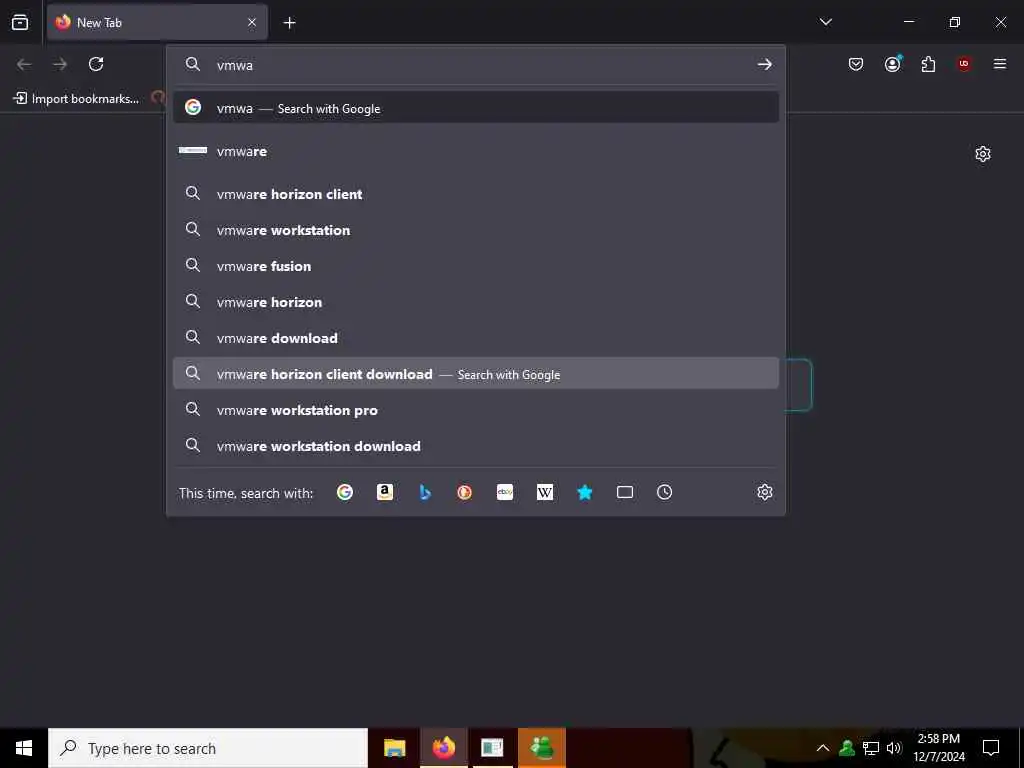Image resolution: width=1024 pixels, height=768 pixels.
Task: Open the Firefox View icon
Action: coord(20,22)
